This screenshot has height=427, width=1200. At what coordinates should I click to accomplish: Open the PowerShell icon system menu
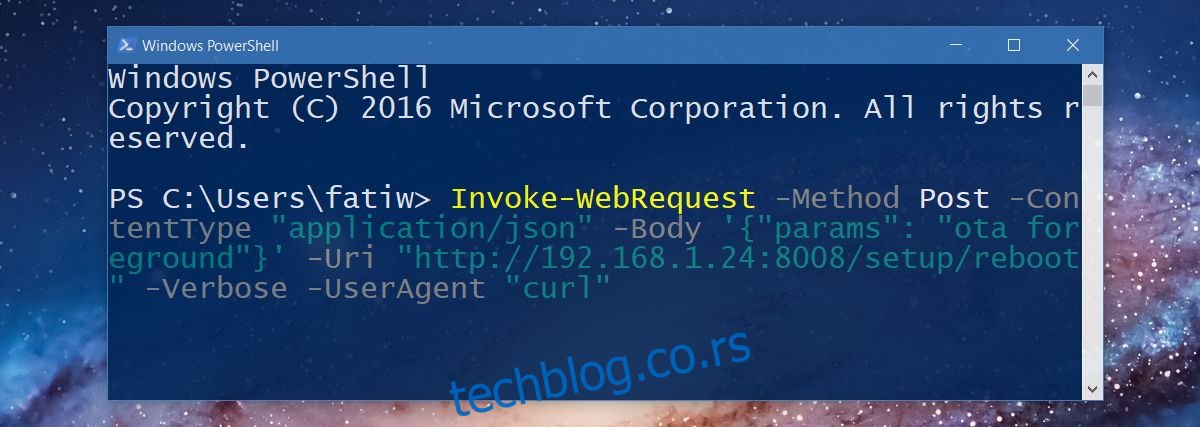point(127,45)
